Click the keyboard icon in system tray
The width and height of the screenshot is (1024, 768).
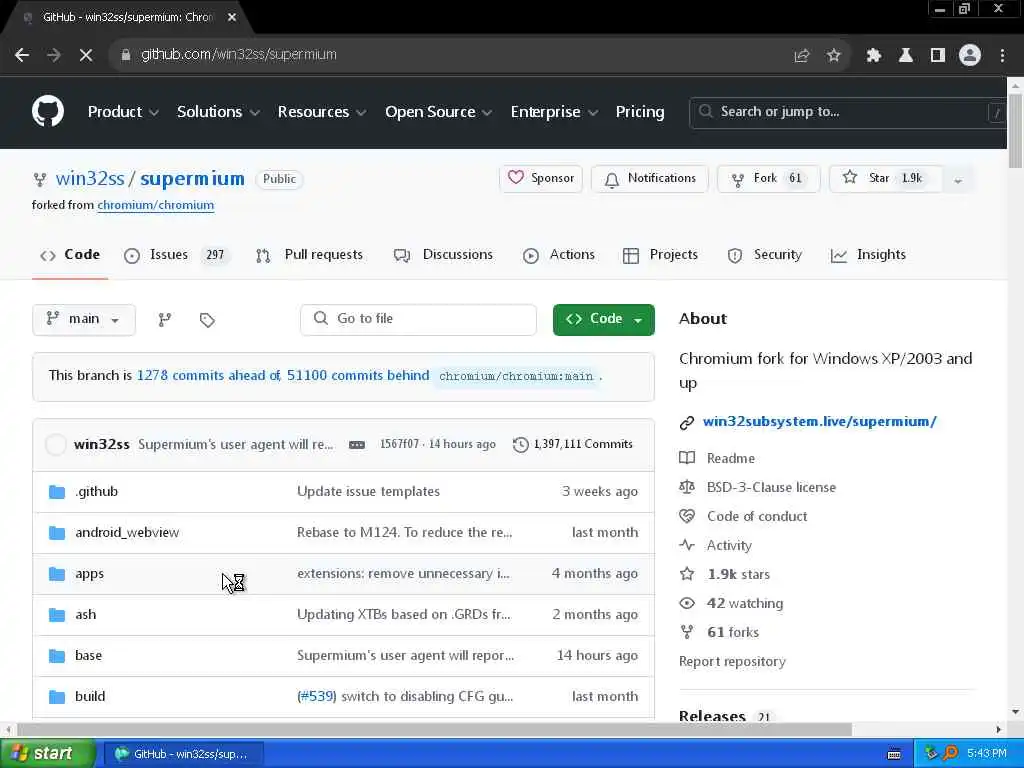coord(894,754)
